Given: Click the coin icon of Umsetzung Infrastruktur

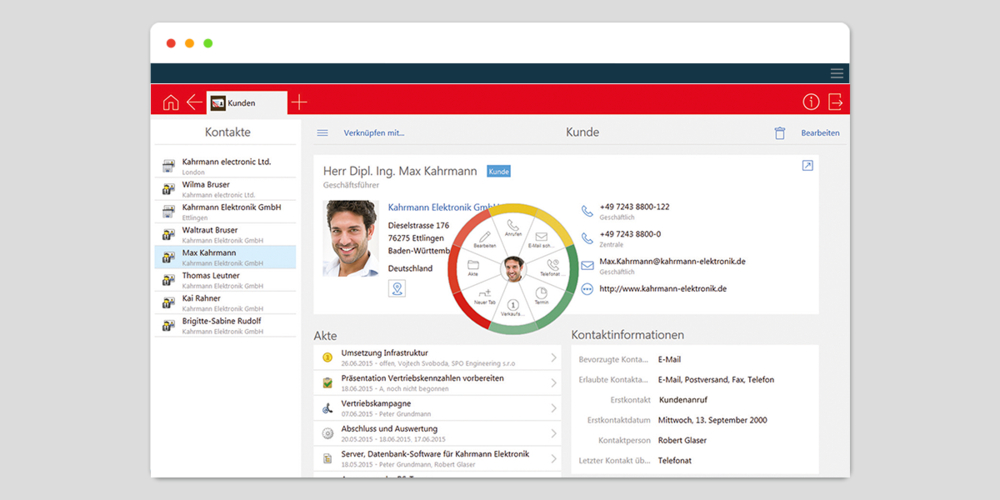Looking at the screenshot, I should [x=327, y=358].
